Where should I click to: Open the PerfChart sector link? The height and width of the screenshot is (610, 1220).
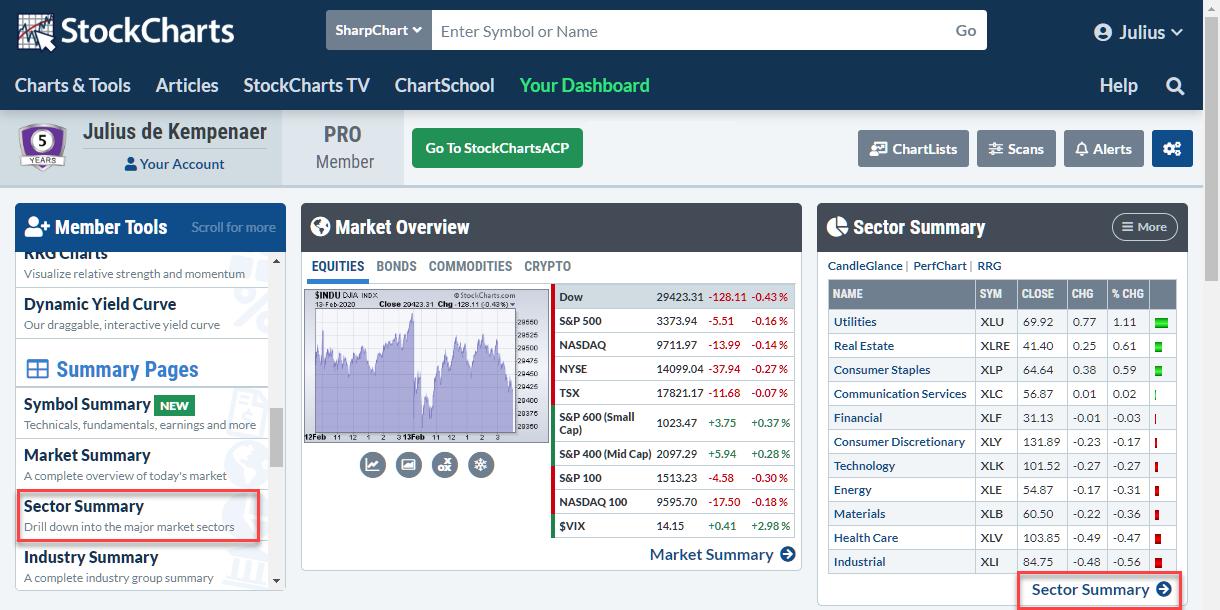940,266
